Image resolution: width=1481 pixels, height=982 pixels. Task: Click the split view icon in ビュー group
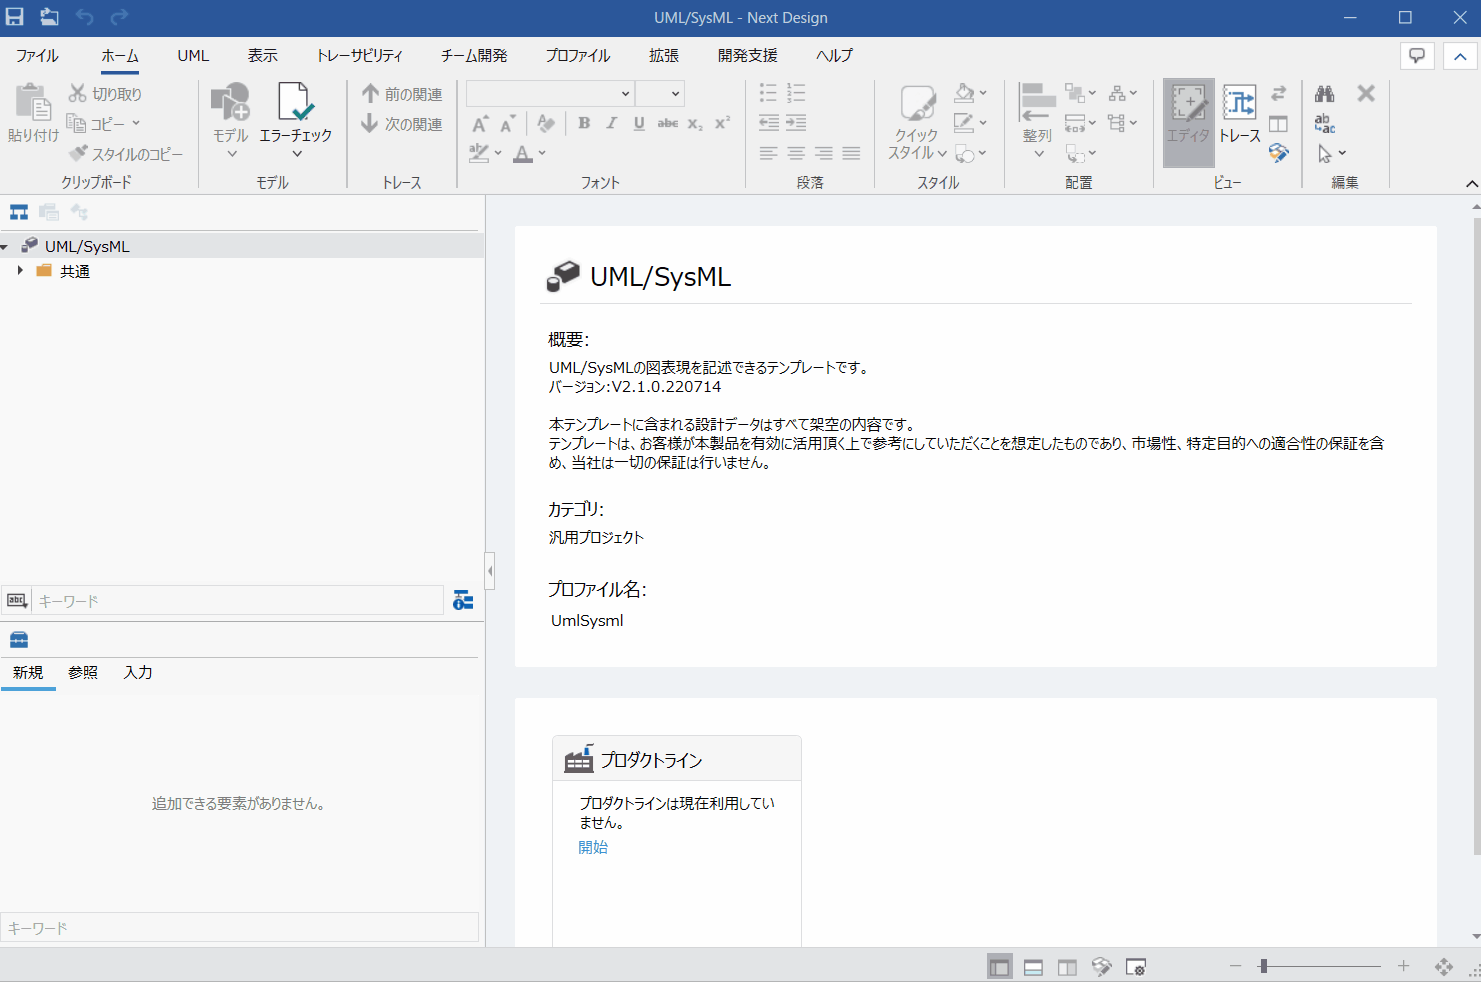[x=1278, y=124]
